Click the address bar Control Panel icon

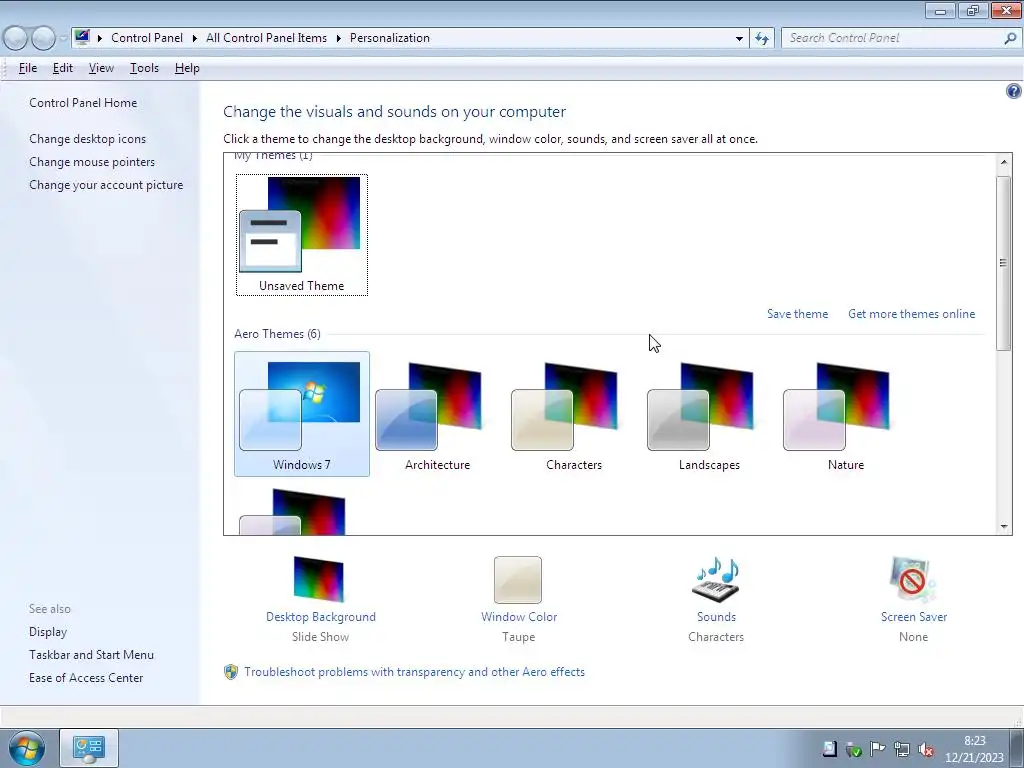pyautogui.click(x=82, y=37)
